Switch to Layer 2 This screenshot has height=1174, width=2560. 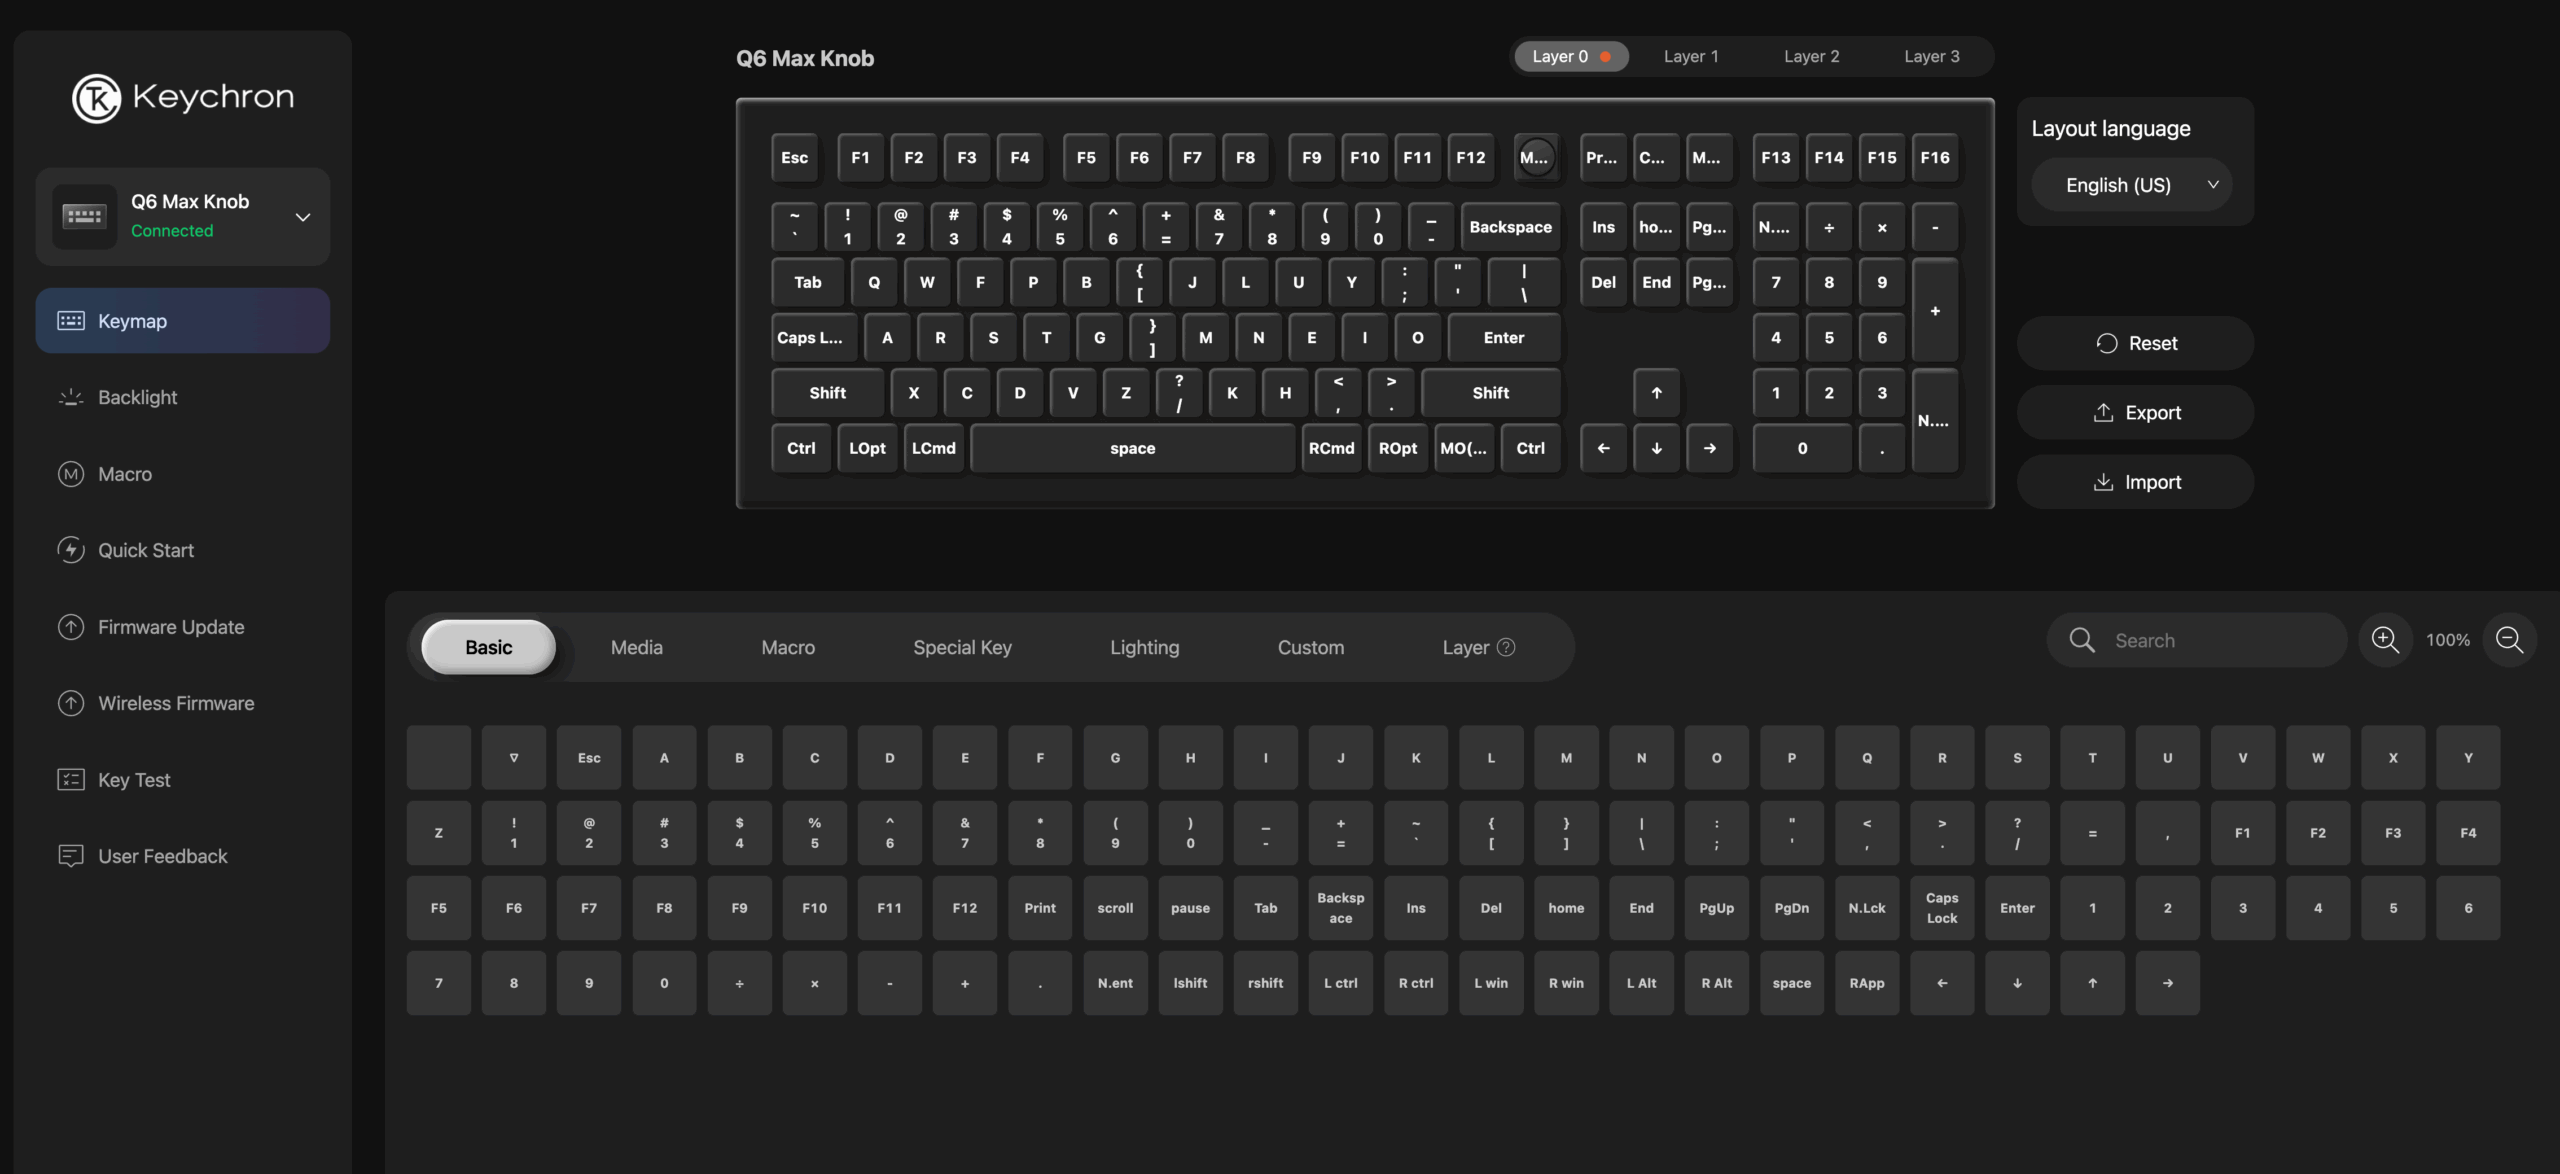pos(1811,57)
